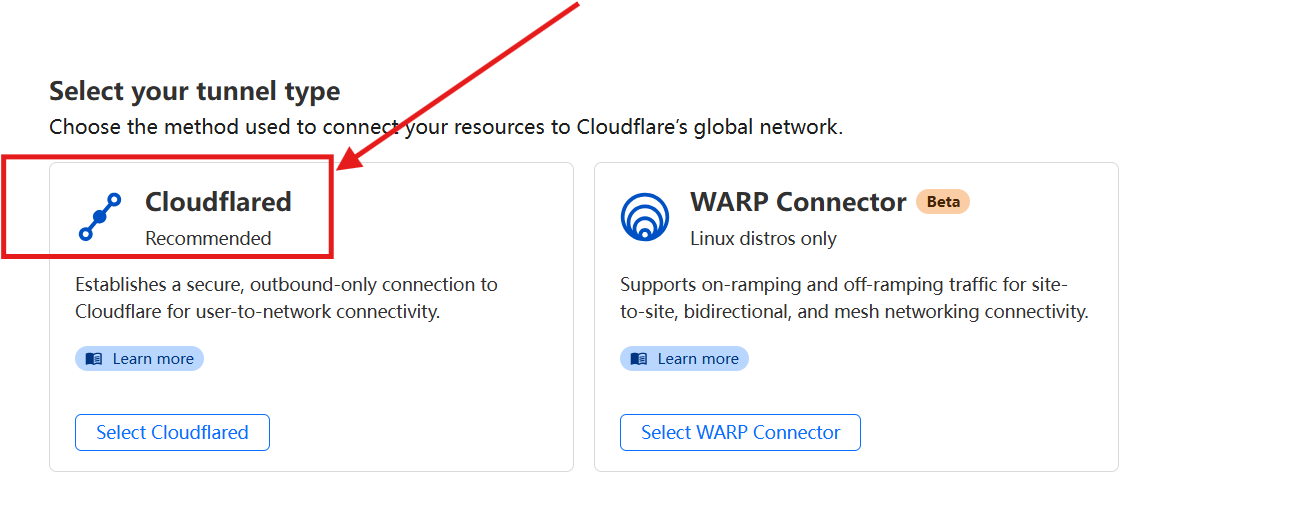Screen dimensions: 1296x508
Task: Click the Recommended label under Cloudflared
Action: click(208, 239)
